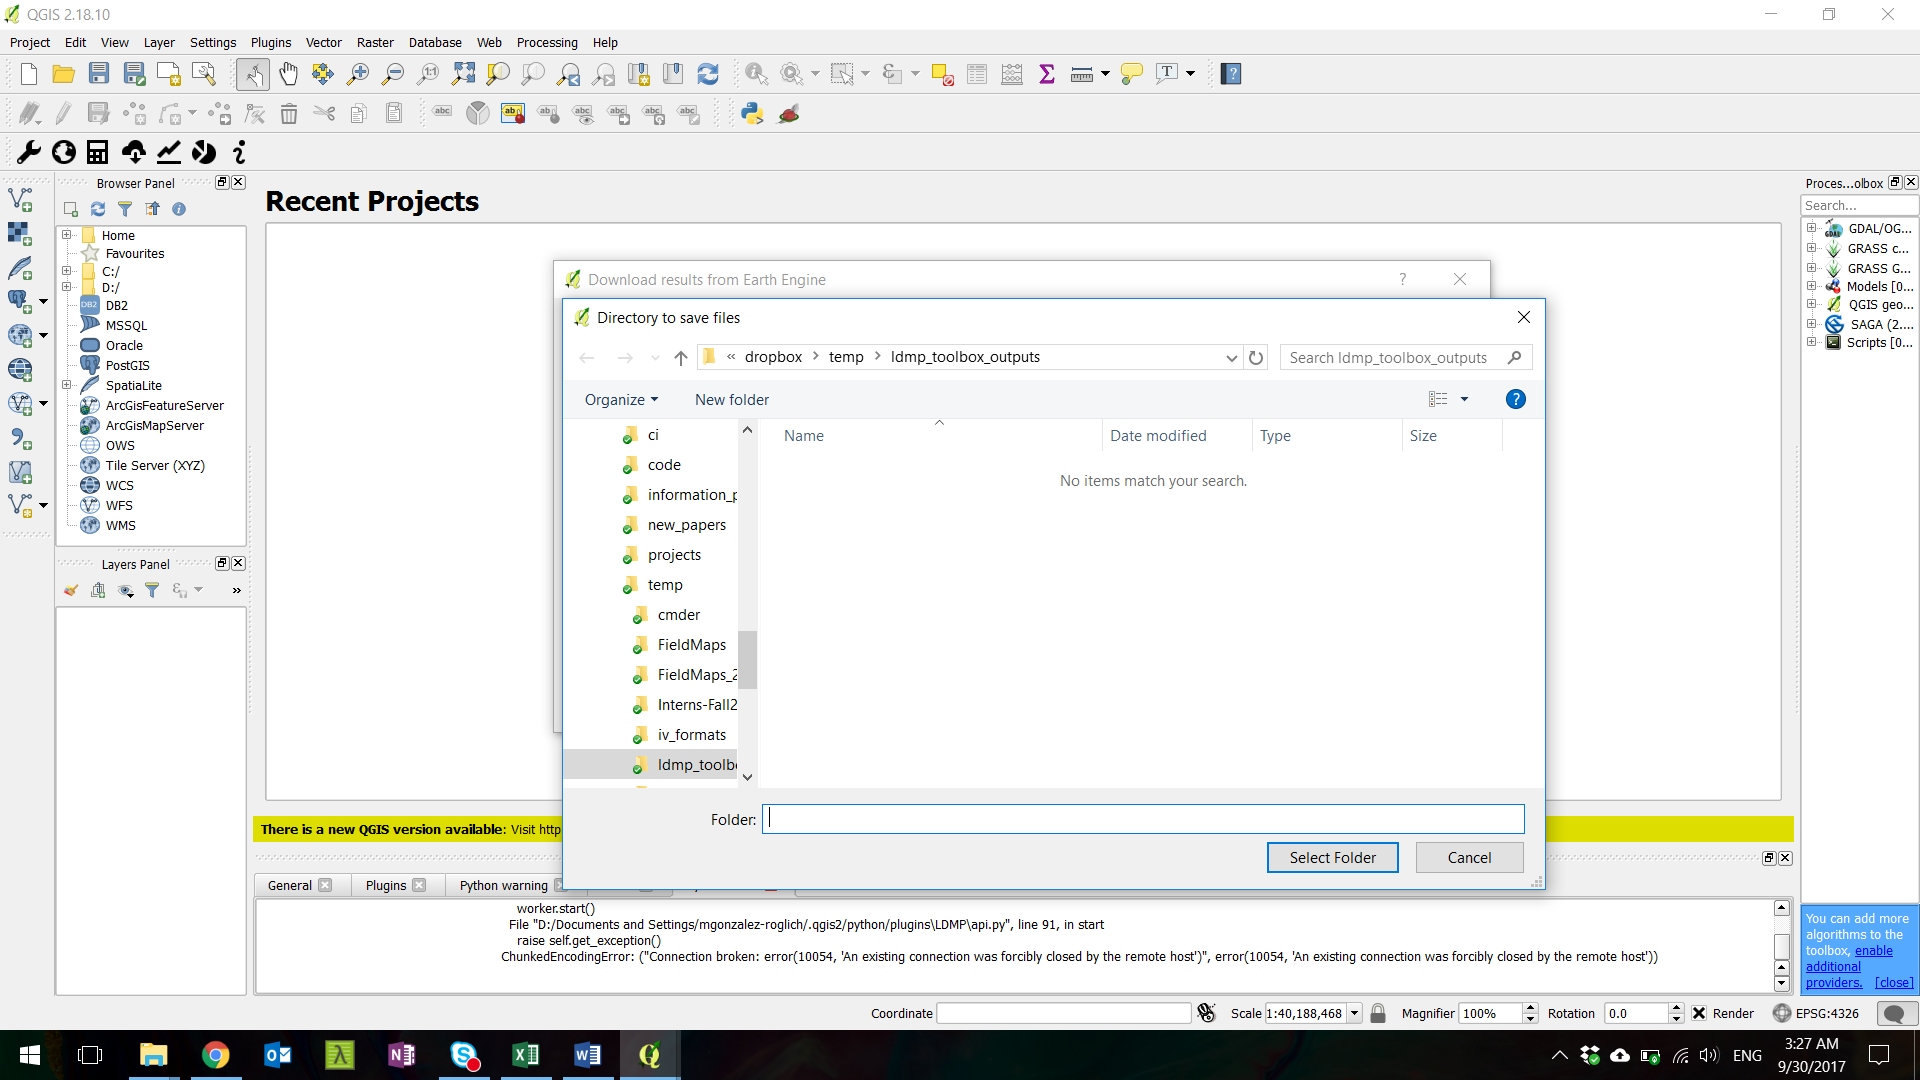Click the Select Folder button
Screen dimensions: 1920x1080
click(x=1332, y=858)
